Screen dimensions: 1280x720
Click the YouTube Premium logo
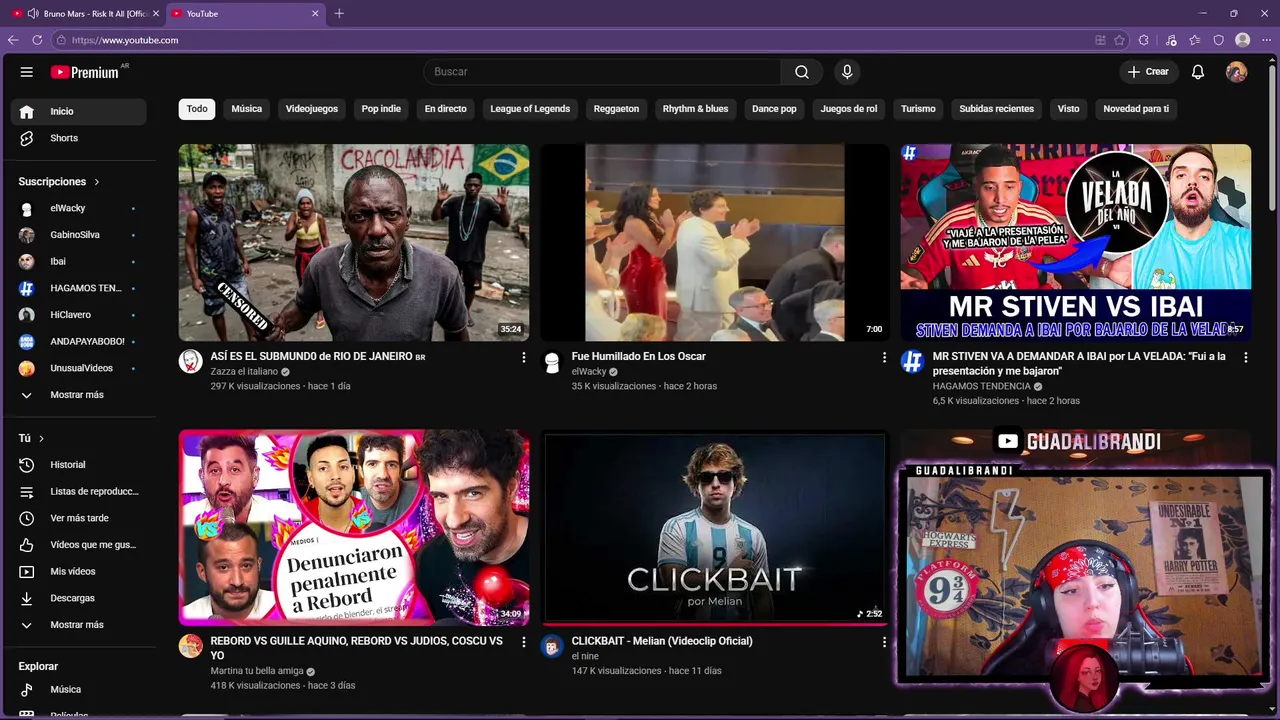click(86, 72)
